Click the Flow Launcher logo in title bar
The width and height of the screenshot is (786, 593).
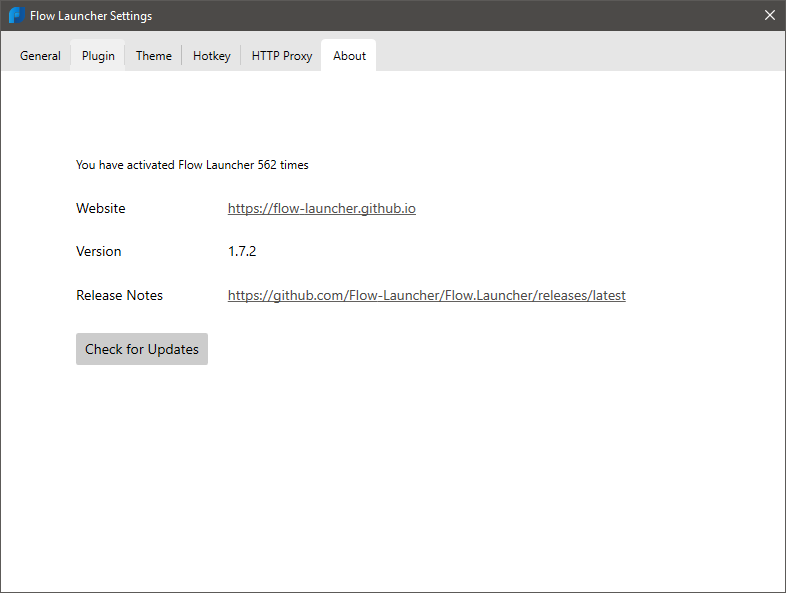[17, 15]
